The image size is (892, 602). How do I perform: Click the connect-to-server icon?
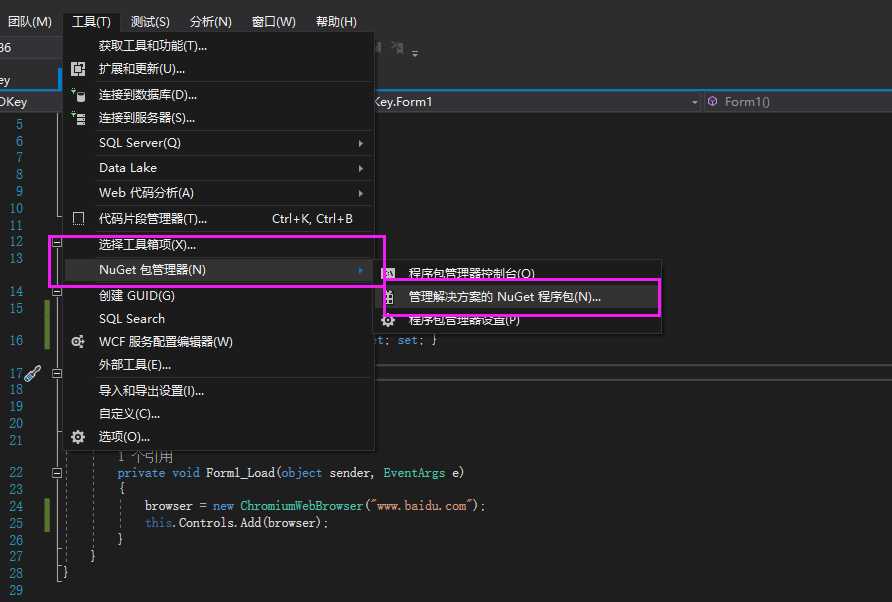[78, 118]
